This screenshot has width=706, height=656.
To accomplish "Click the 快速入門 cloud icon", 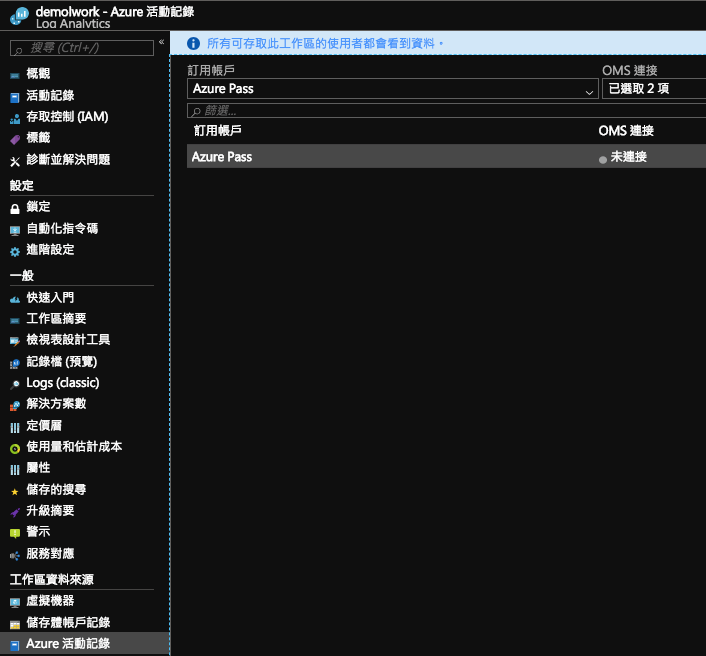I will point(15,299).
